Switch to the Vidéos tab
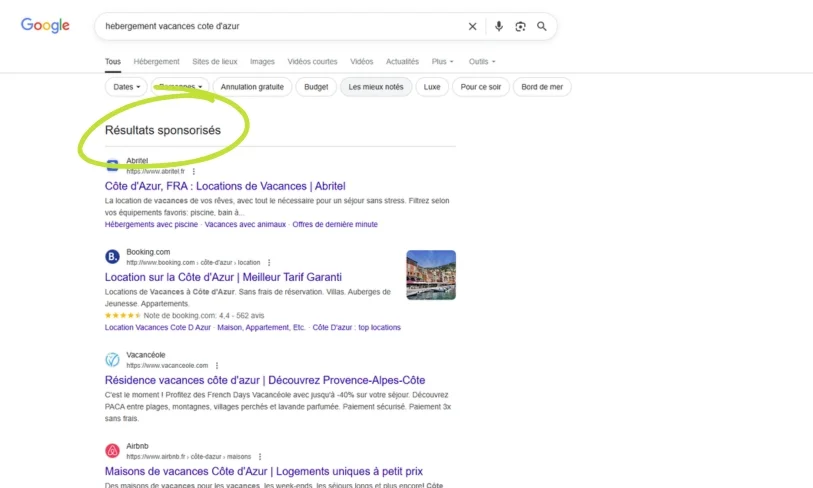This screenshot has width=813, height=488. click(x=361, y=61)
